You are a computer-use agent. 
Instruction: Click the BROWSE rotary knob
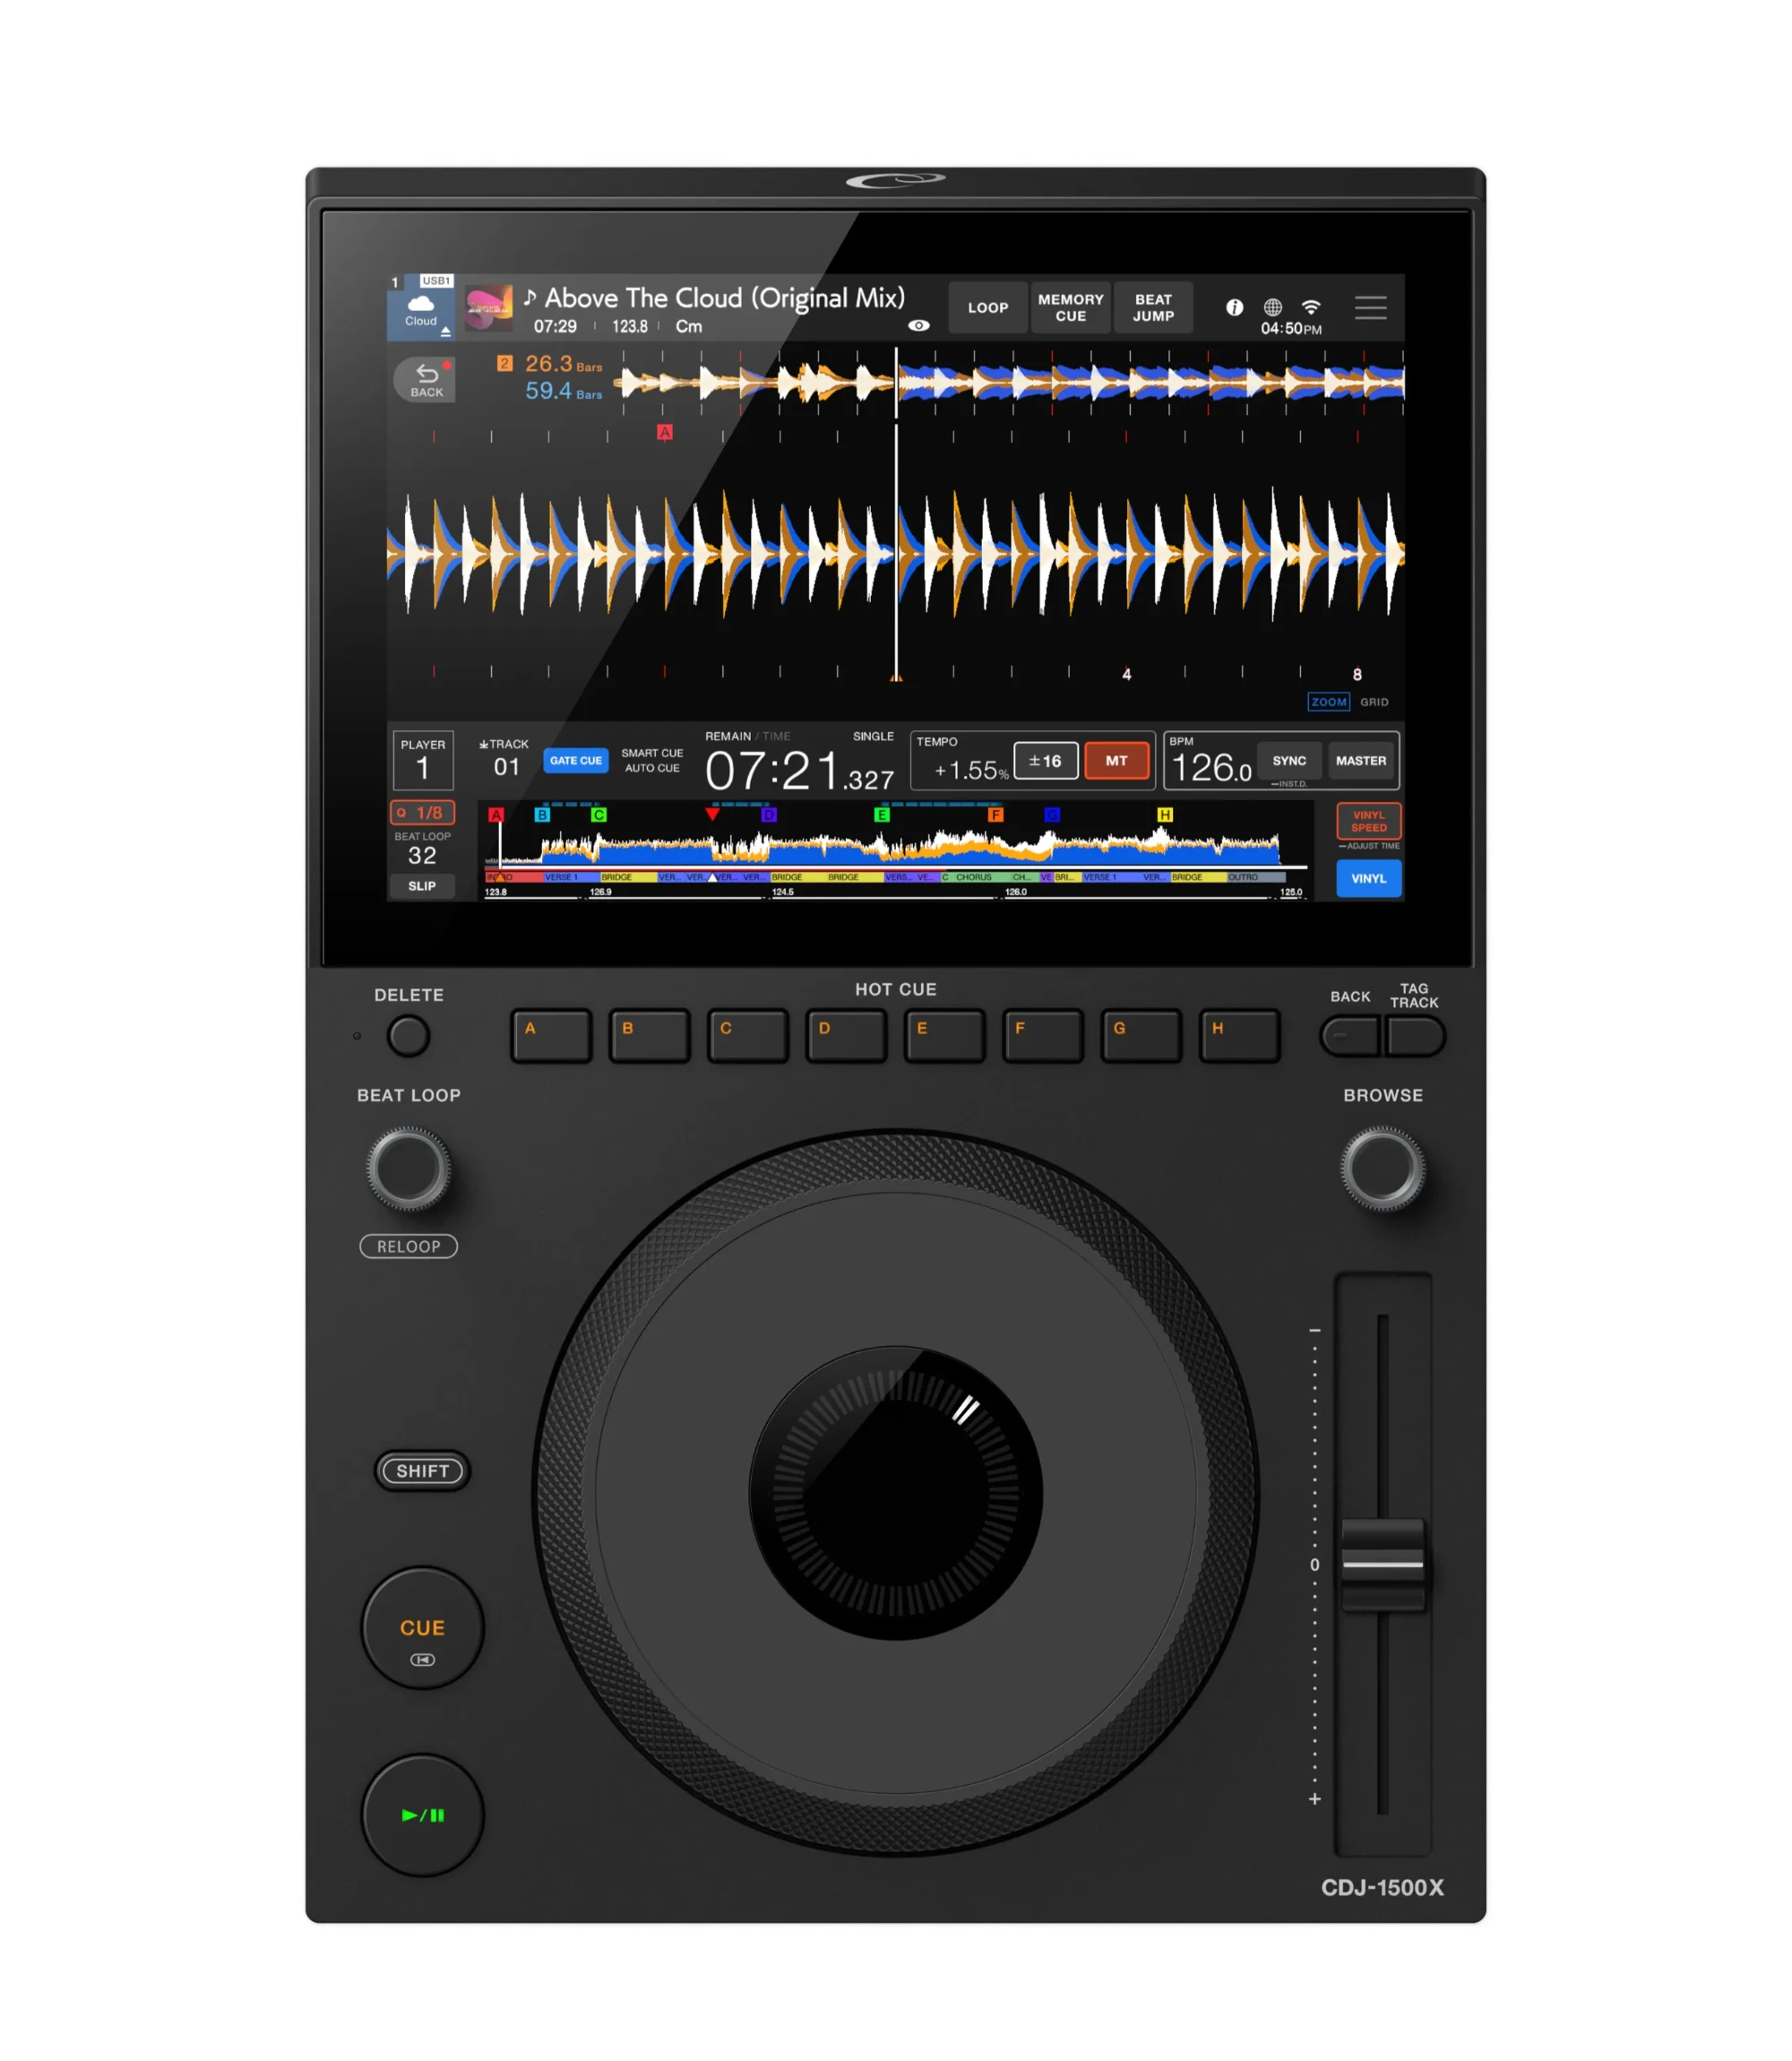tap(1383, 1168)
